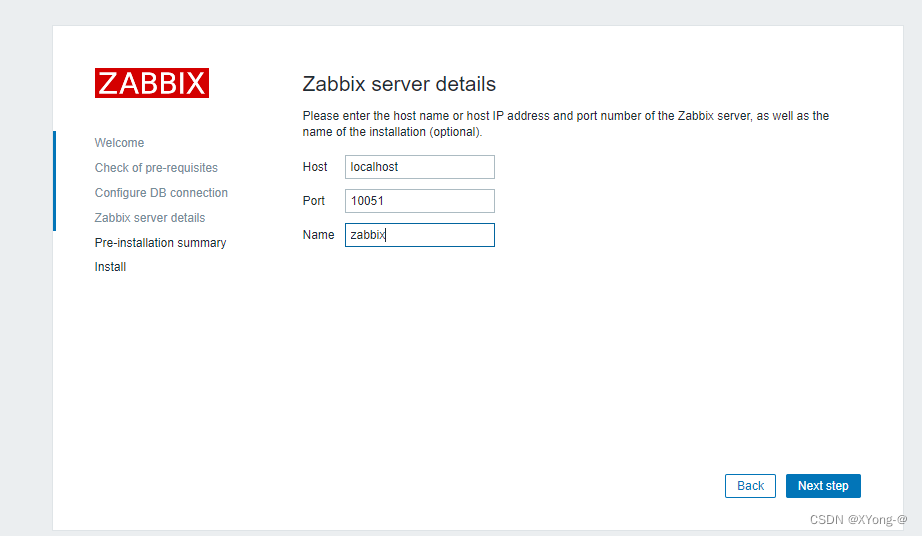Click the Pre-installation summary step
Viewport: 922px width, 536px height.
[x=161, y=243]
